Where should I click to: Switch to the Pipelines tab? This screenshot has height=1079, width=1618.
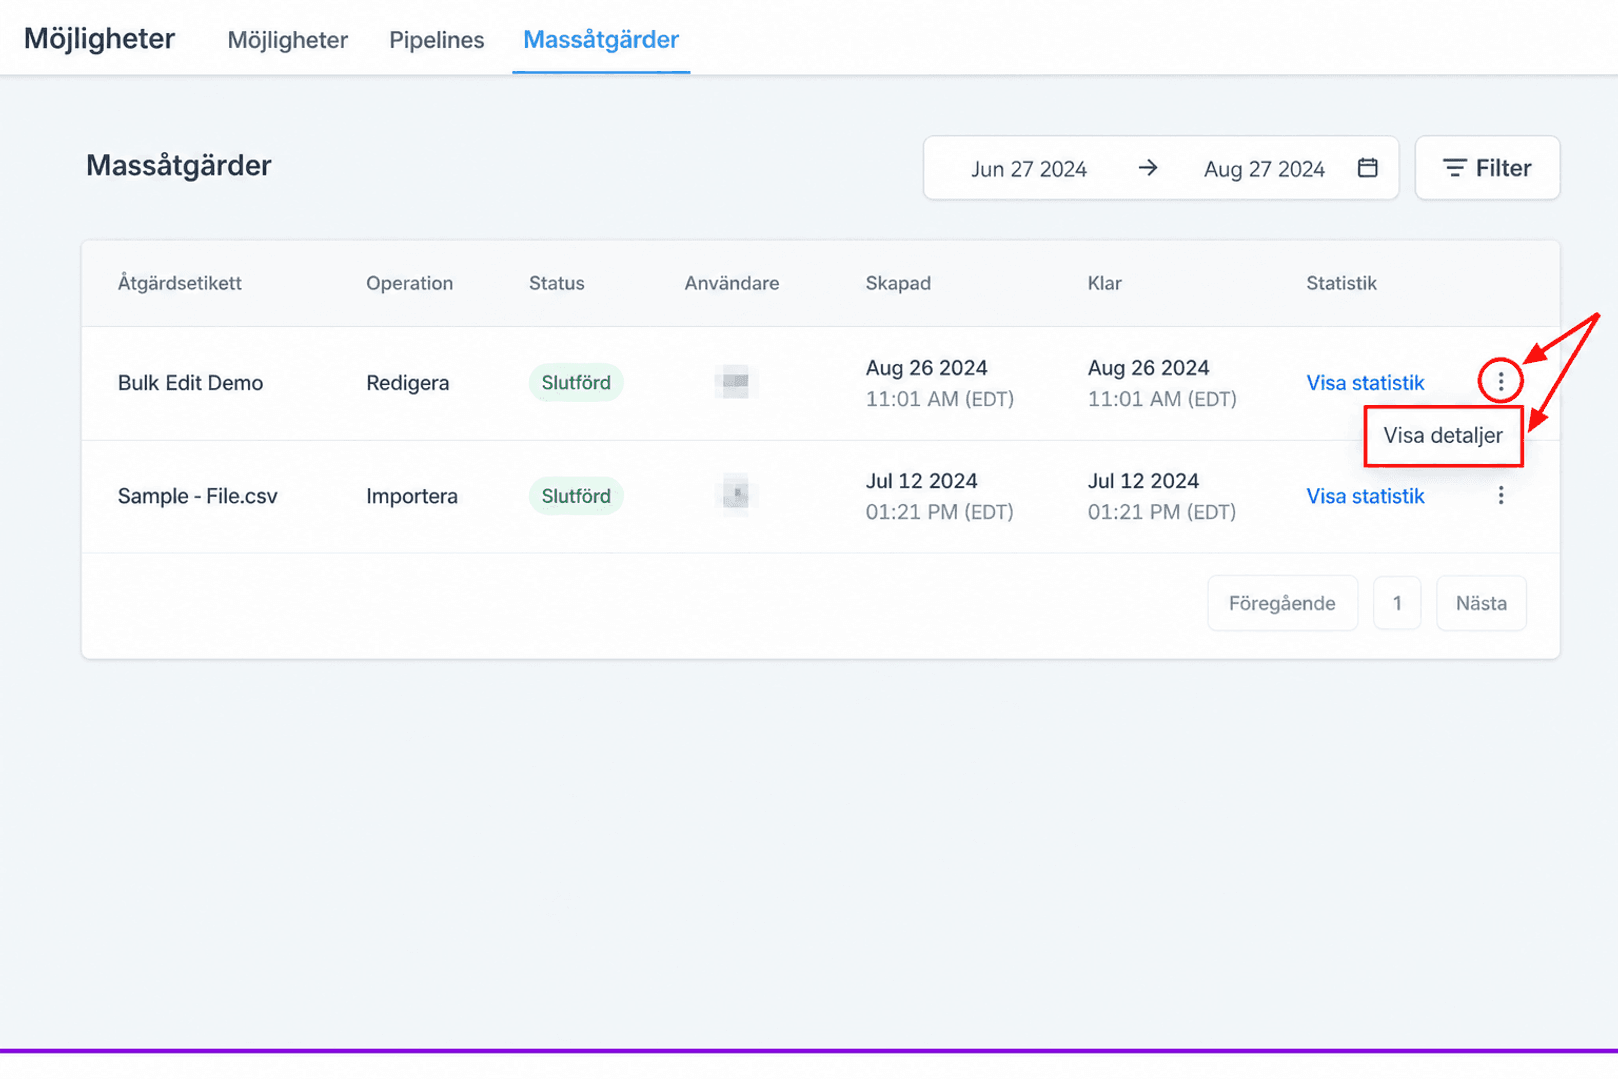[436, 40]
